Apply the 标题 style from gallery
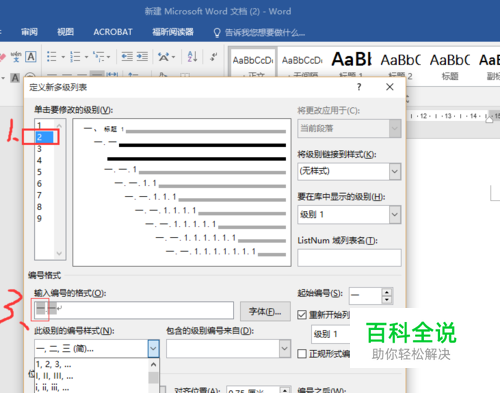 pyautogui.click(x=450, y=63)
